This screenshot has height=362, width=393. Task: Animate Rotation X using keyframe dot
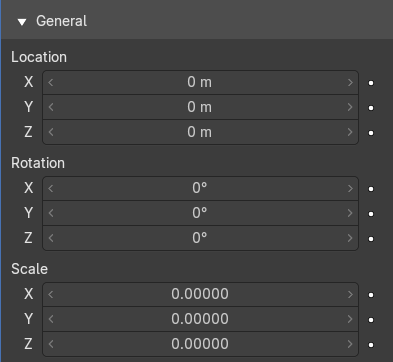(x=371, y=189)
